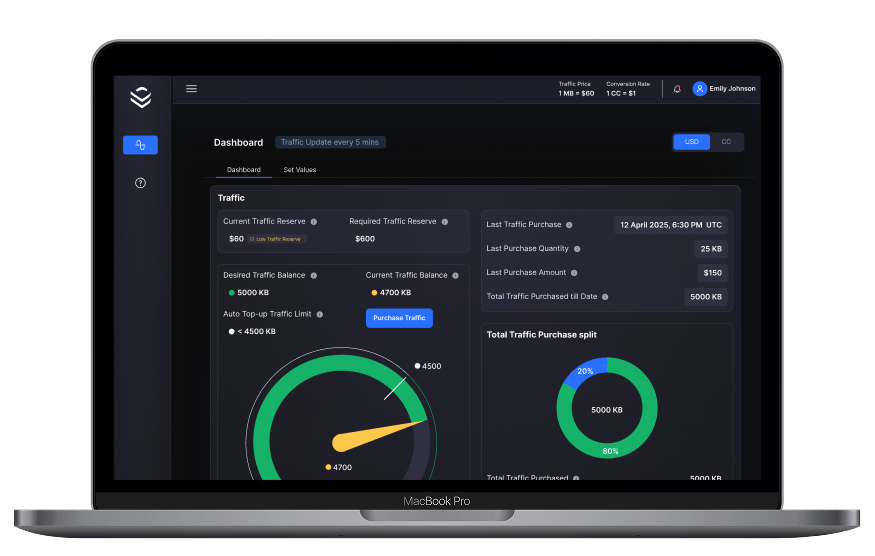Image resolution: width=875 pixels, height=556 pixels.
Task: Switch to the Set Values tab
Action: (300, 170)
